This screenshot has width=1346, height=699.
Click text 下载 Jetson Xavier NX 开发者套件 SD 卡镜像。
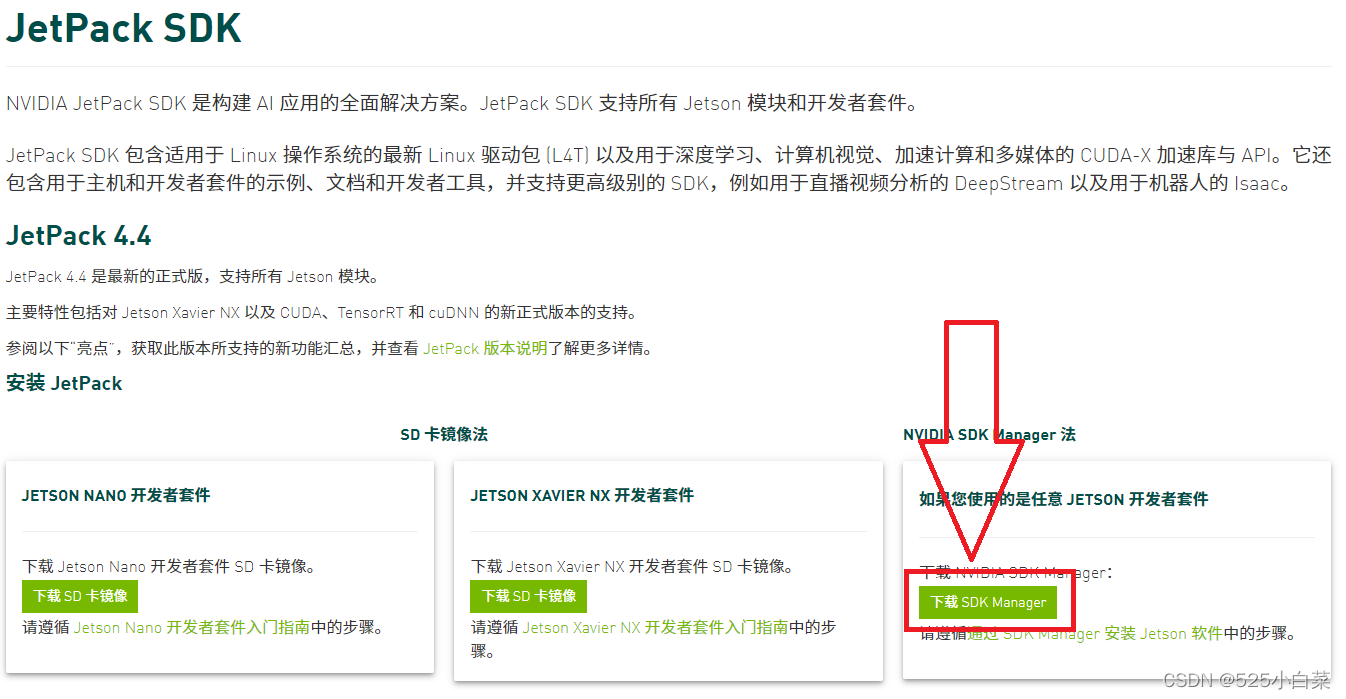point(633,567)
